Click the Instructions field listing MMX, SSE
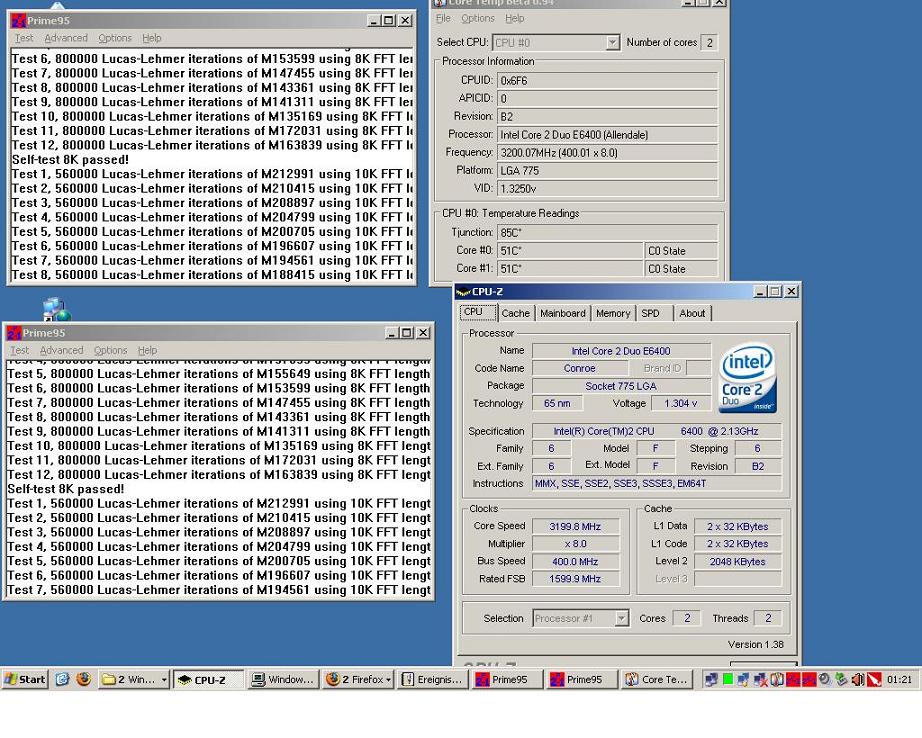This screenshot has width=922, height=738. (657, 483)
